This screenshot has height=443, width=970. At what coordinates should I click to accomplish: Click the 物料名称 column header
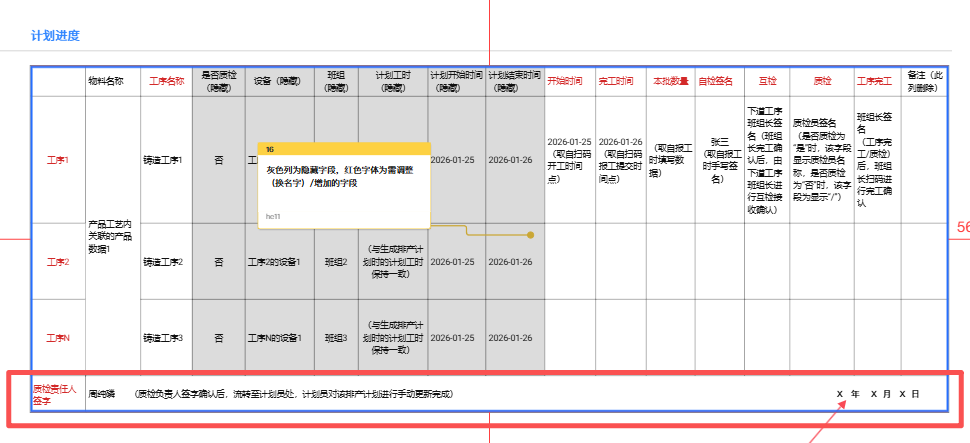[x=106, y=81]
